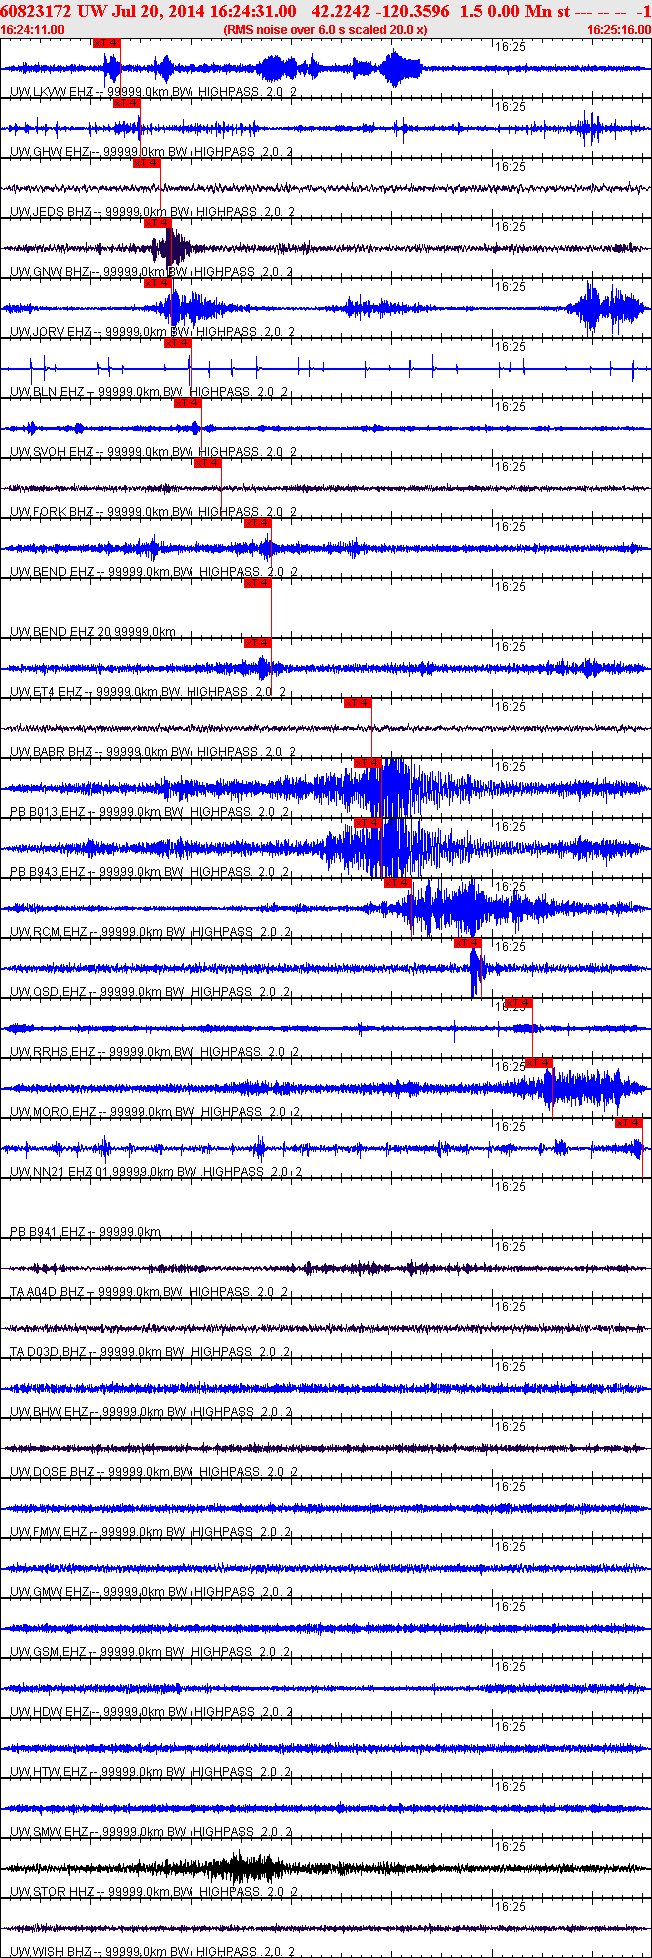652x1958 pixels.
Task: Select the UW.RRHS EHZ station label
Action: [x=154, y=1052]
